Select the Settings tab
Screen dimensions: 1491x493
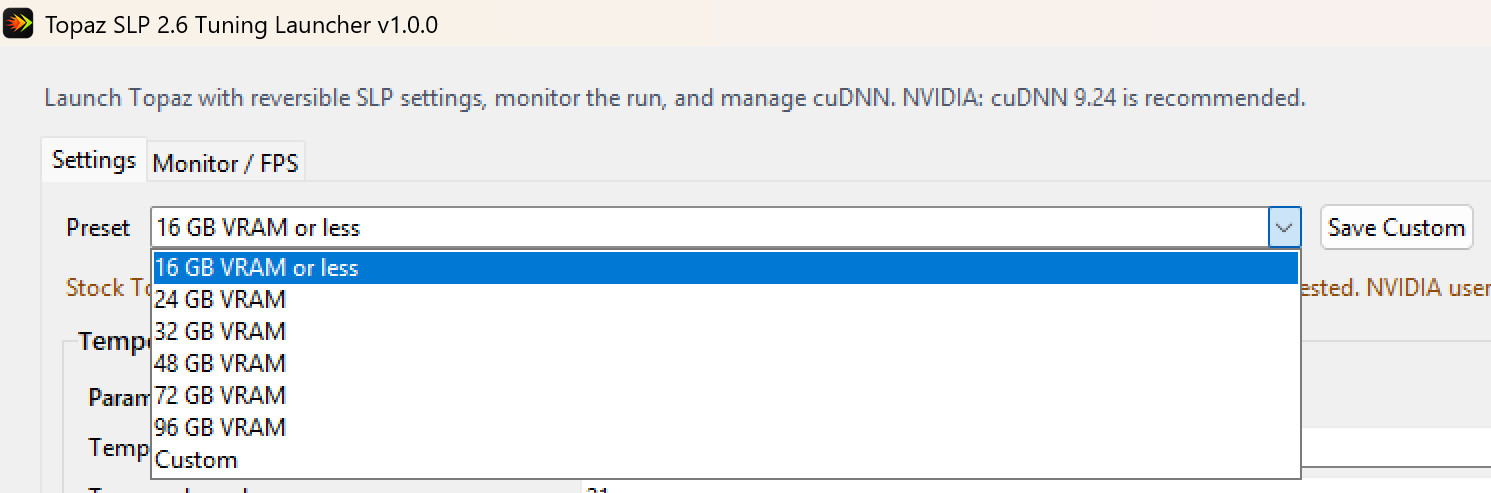(x=94, y=160)
